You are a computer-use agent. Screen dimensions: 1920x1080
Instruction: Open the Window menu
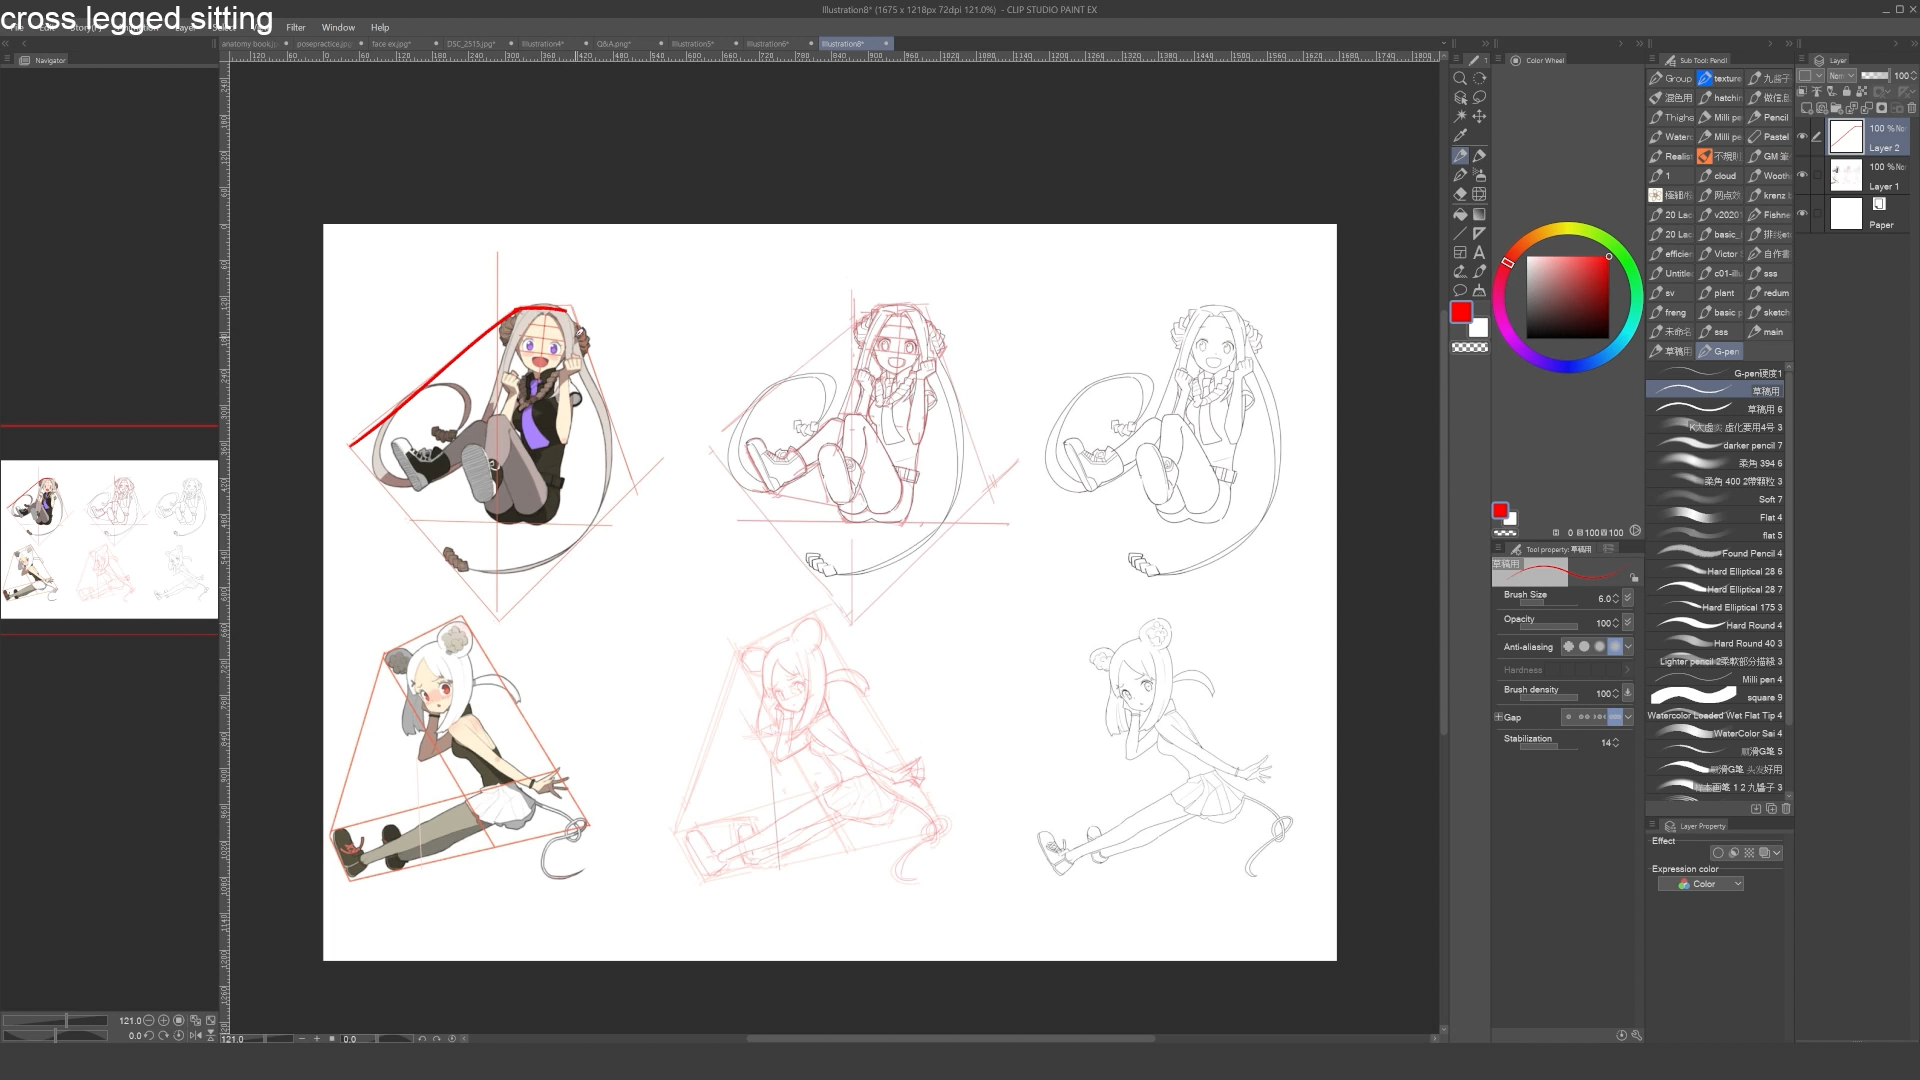338,27
